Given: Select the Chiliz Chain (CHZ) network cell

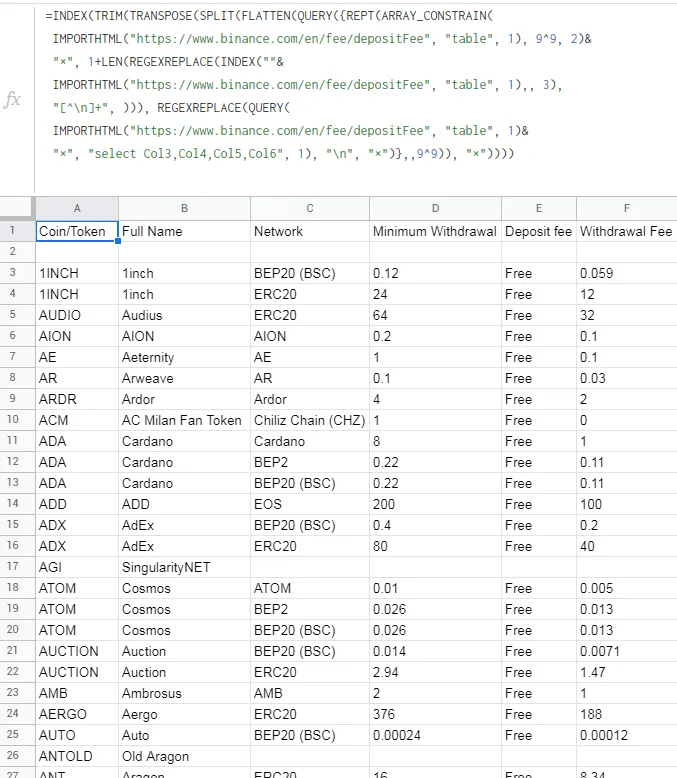Looking at the screenshot, I should click(x=309, y=421).
